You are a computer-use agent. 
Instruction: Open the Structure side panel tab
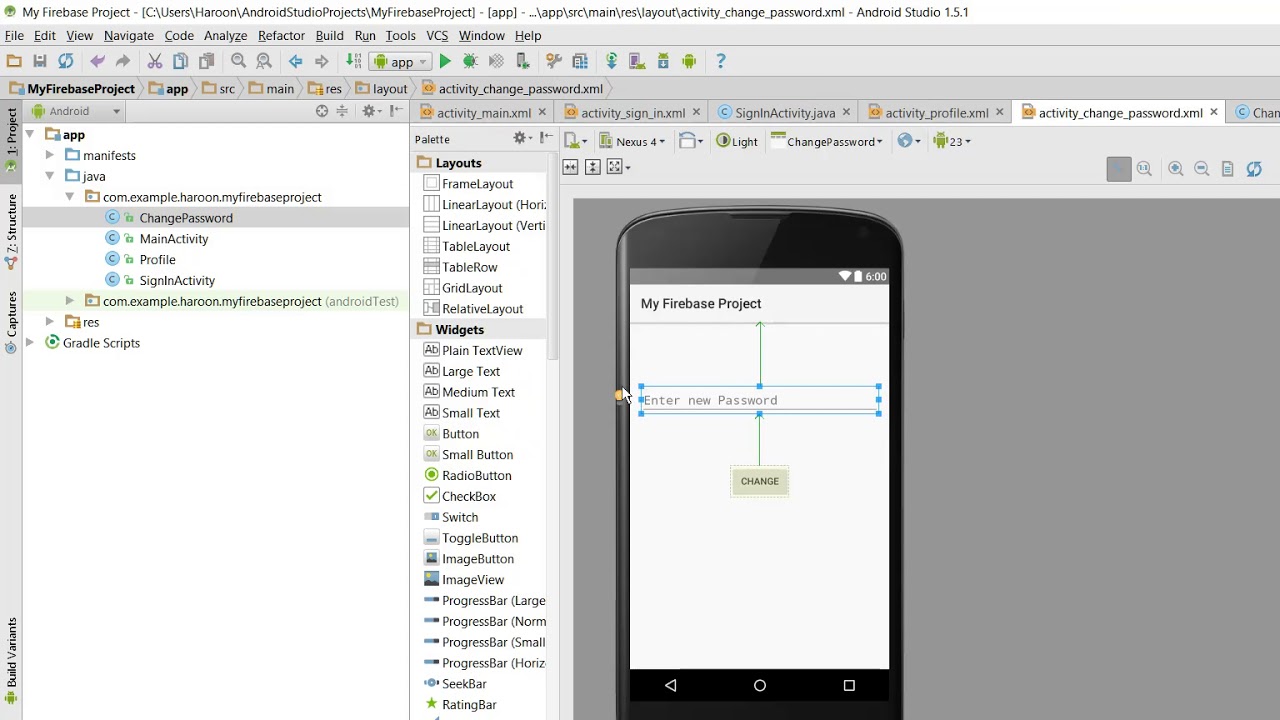11,232
